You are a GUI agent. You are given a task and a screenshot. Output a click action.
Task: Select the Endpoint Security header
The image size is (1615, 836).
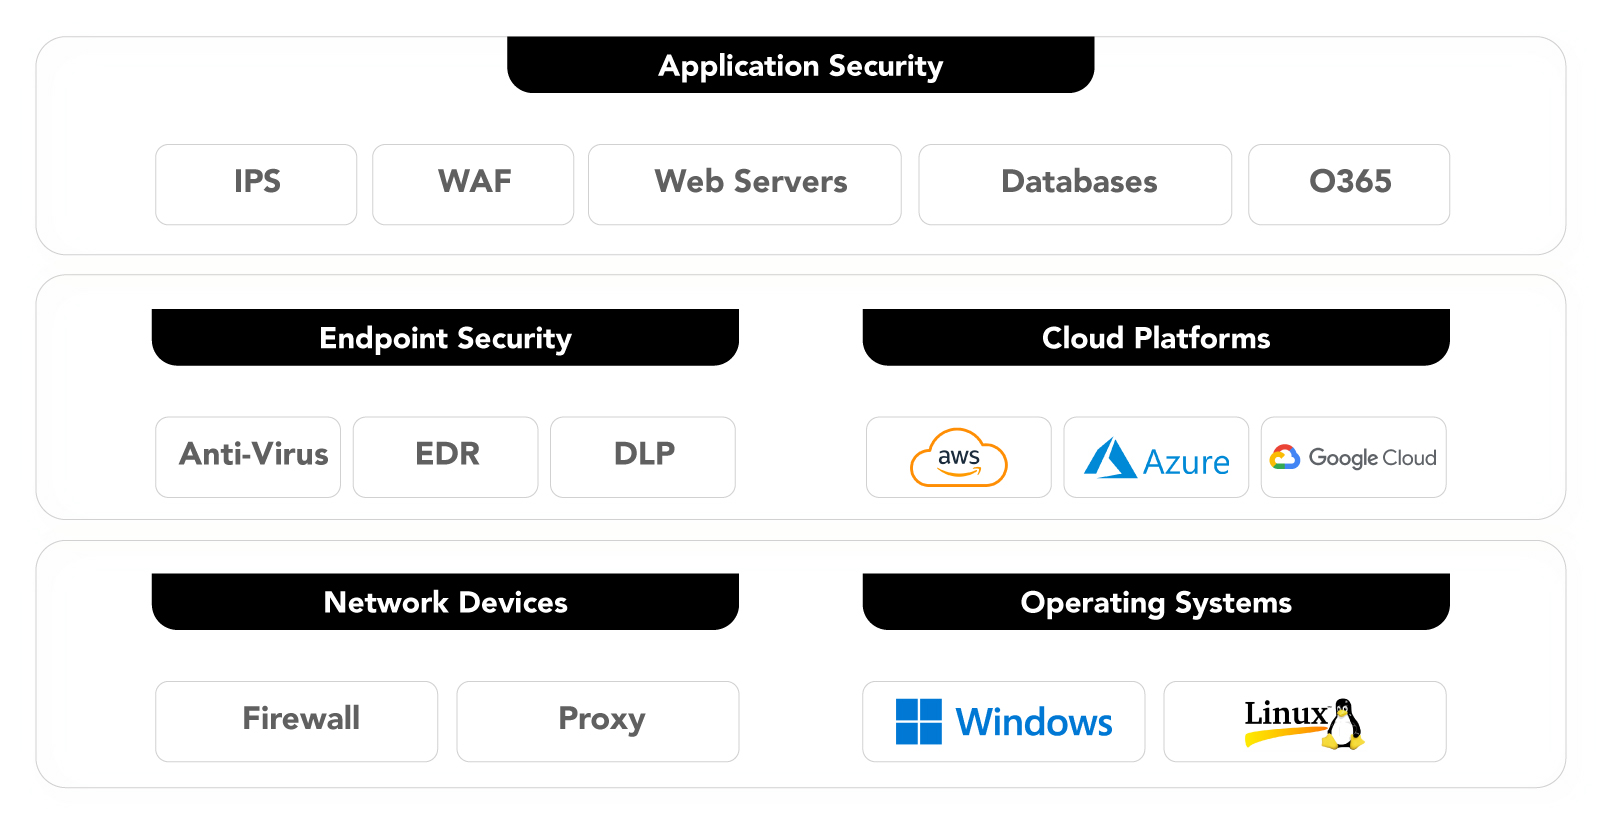click(x=445, y=338)
